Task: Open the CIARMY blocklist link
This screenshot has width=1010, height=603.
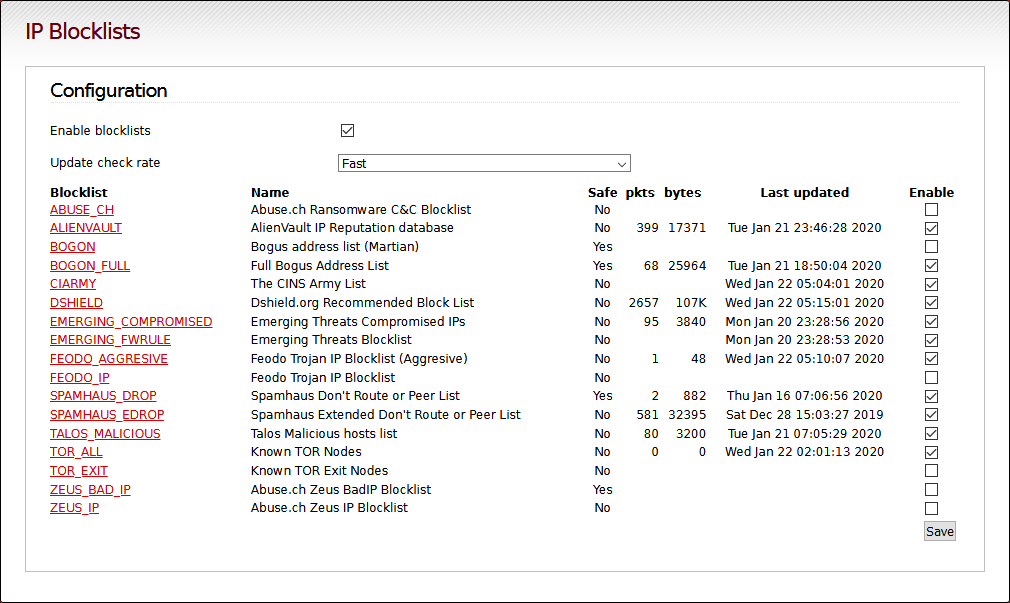Action: pos(73,284)
